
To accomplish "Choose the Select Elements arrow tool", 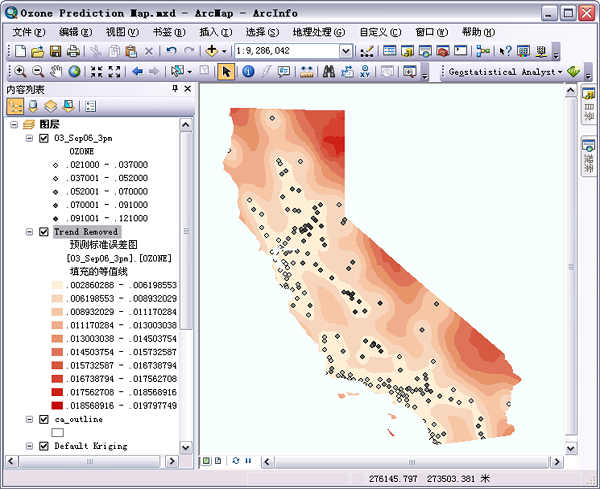I will 225,71.
